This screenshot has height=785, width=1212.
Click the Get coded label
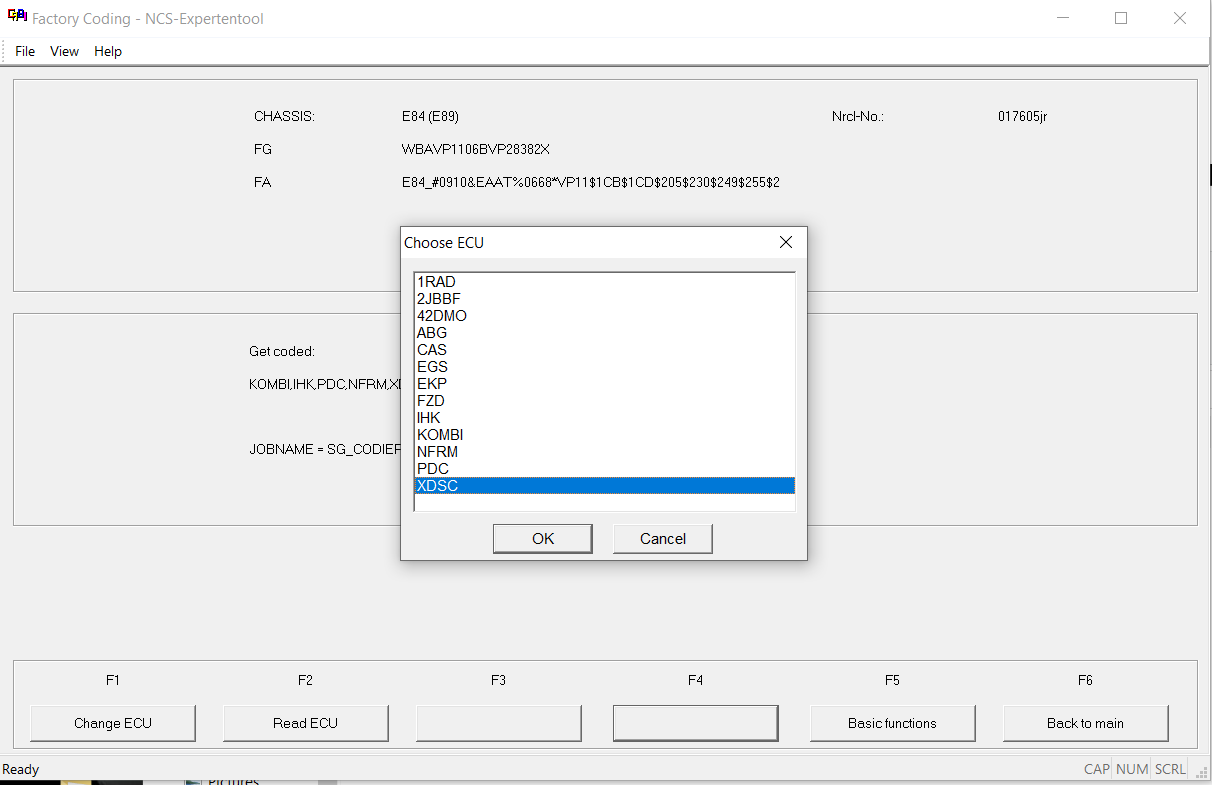pos(282,352)
